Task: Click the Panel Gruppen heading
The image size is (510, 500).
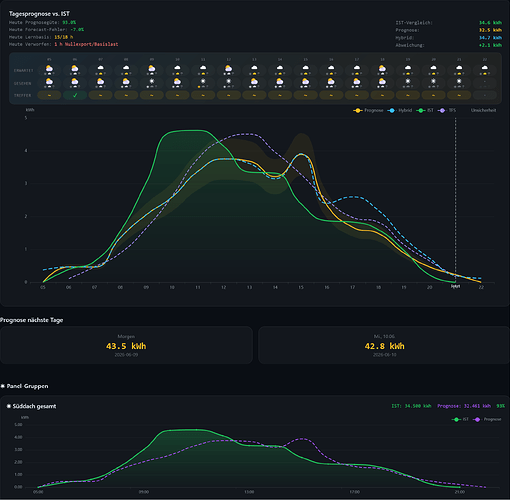Action: tap(27, 386)
